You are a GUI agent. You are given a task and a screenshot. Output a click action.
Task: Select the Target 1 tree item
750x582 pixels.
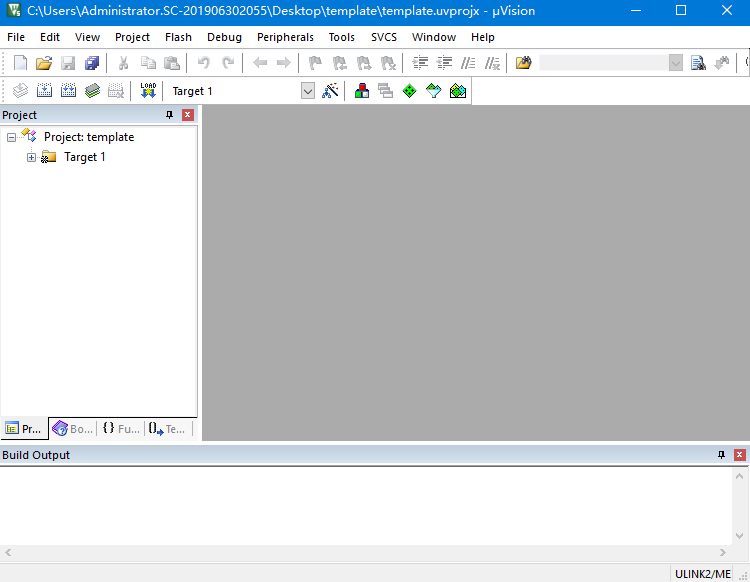tap(85, 157)
